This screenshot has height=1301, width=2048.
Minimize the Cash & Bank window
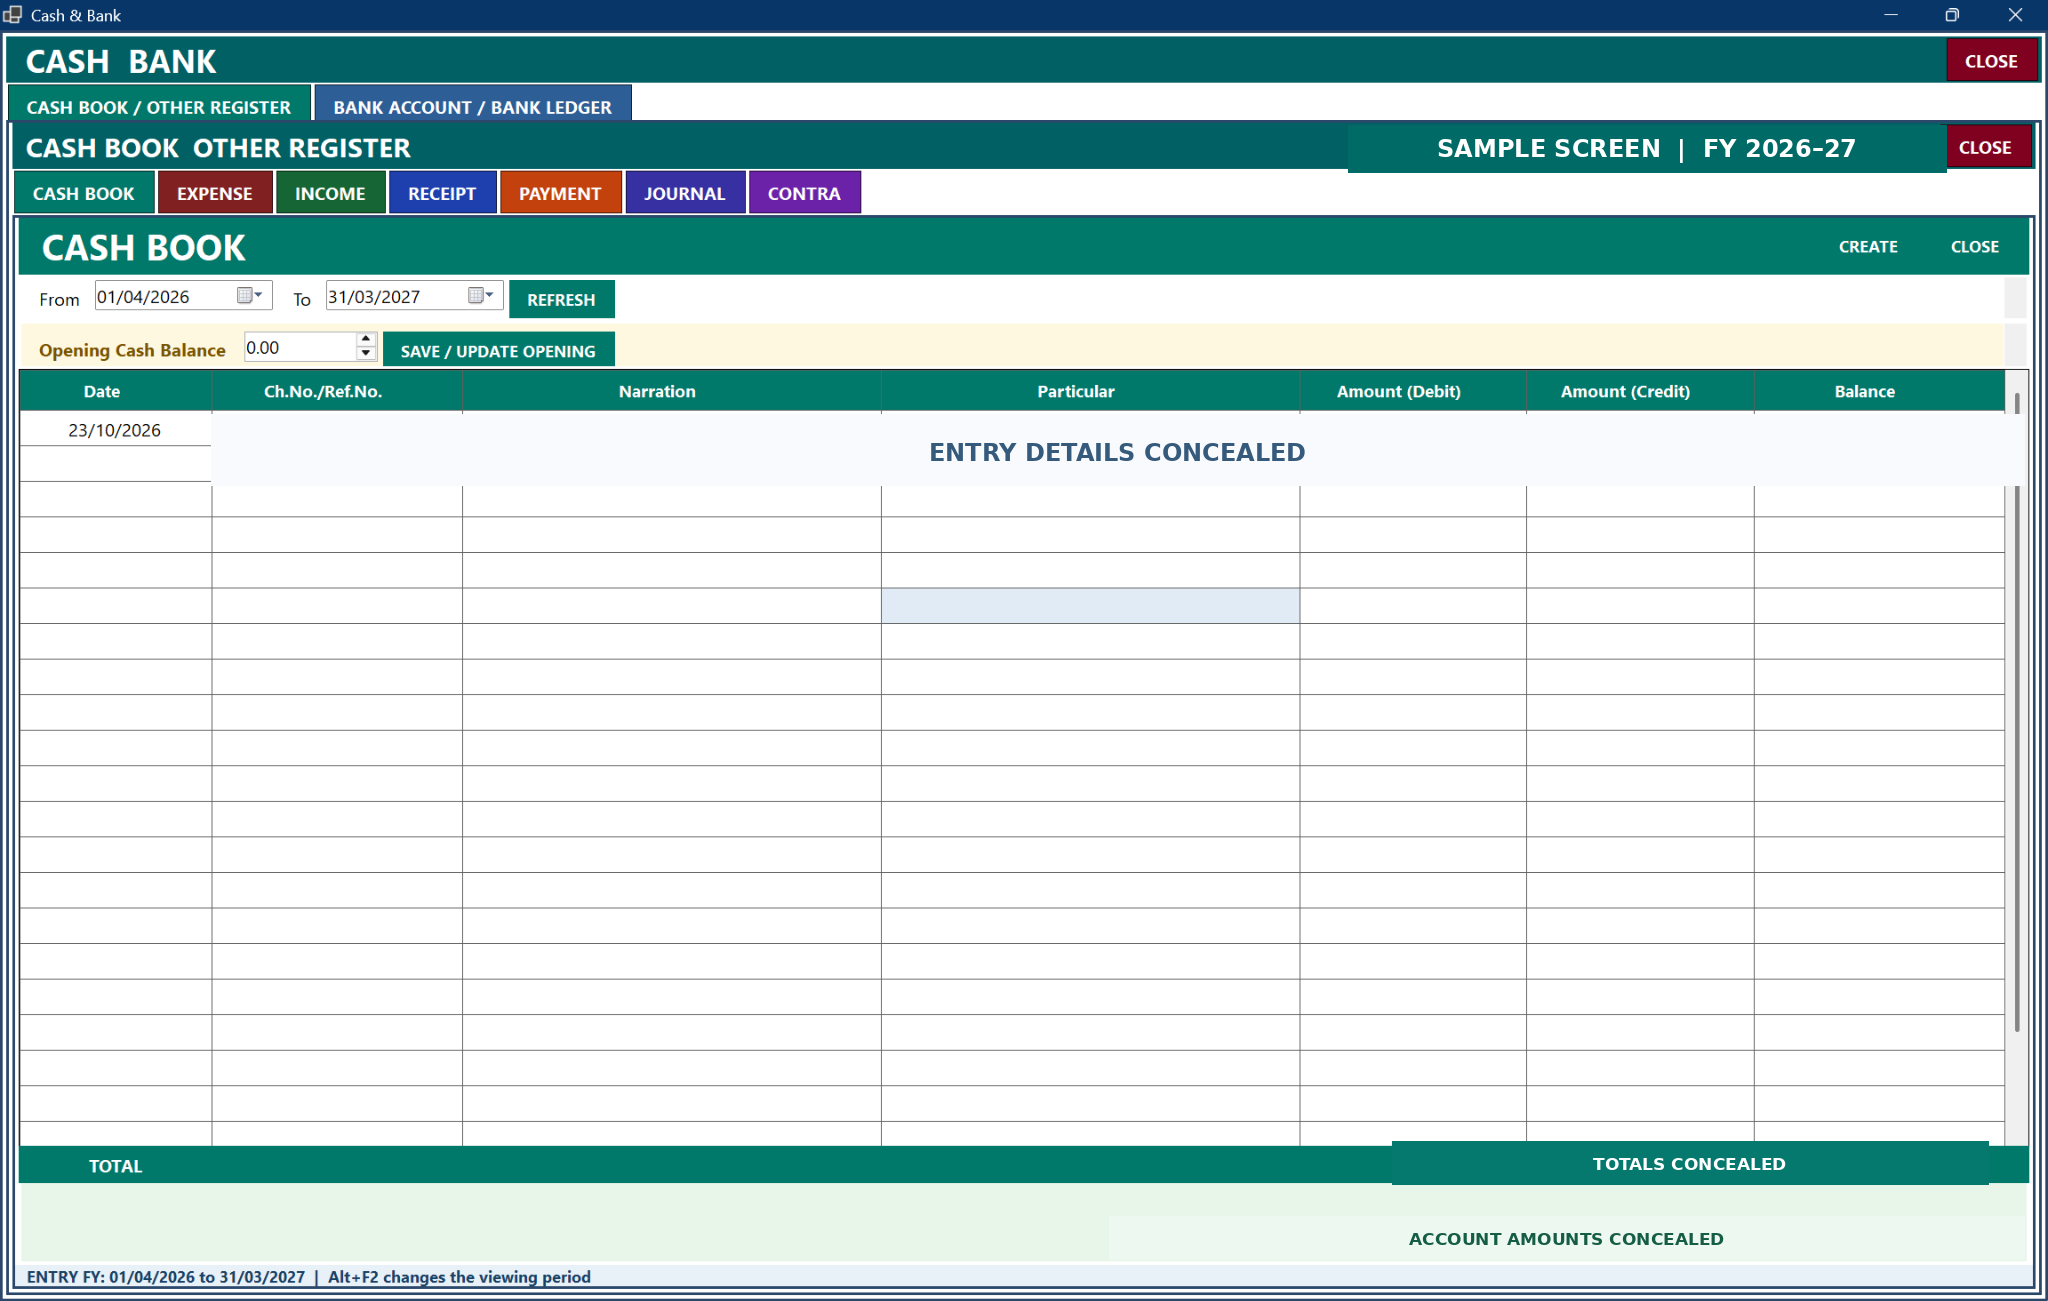tap(1890, 15)
